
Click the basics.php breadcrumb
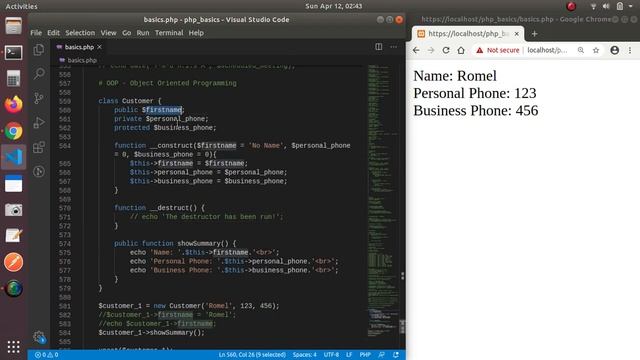82,60
